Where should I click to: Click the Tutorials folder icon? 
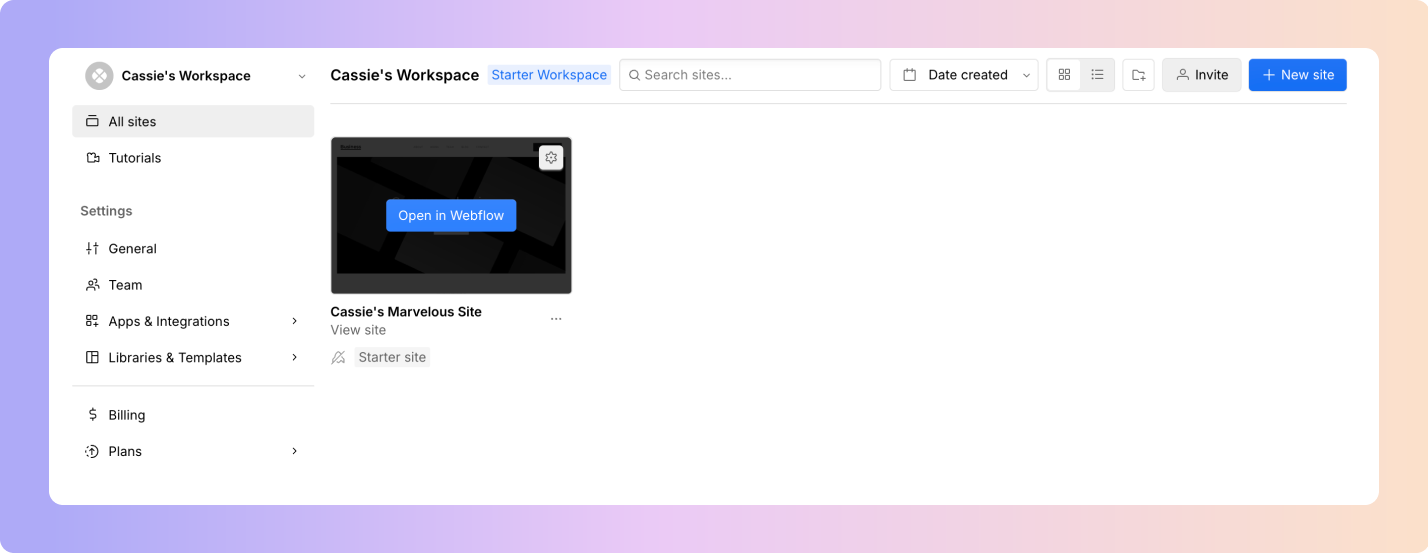coord(92,158)
